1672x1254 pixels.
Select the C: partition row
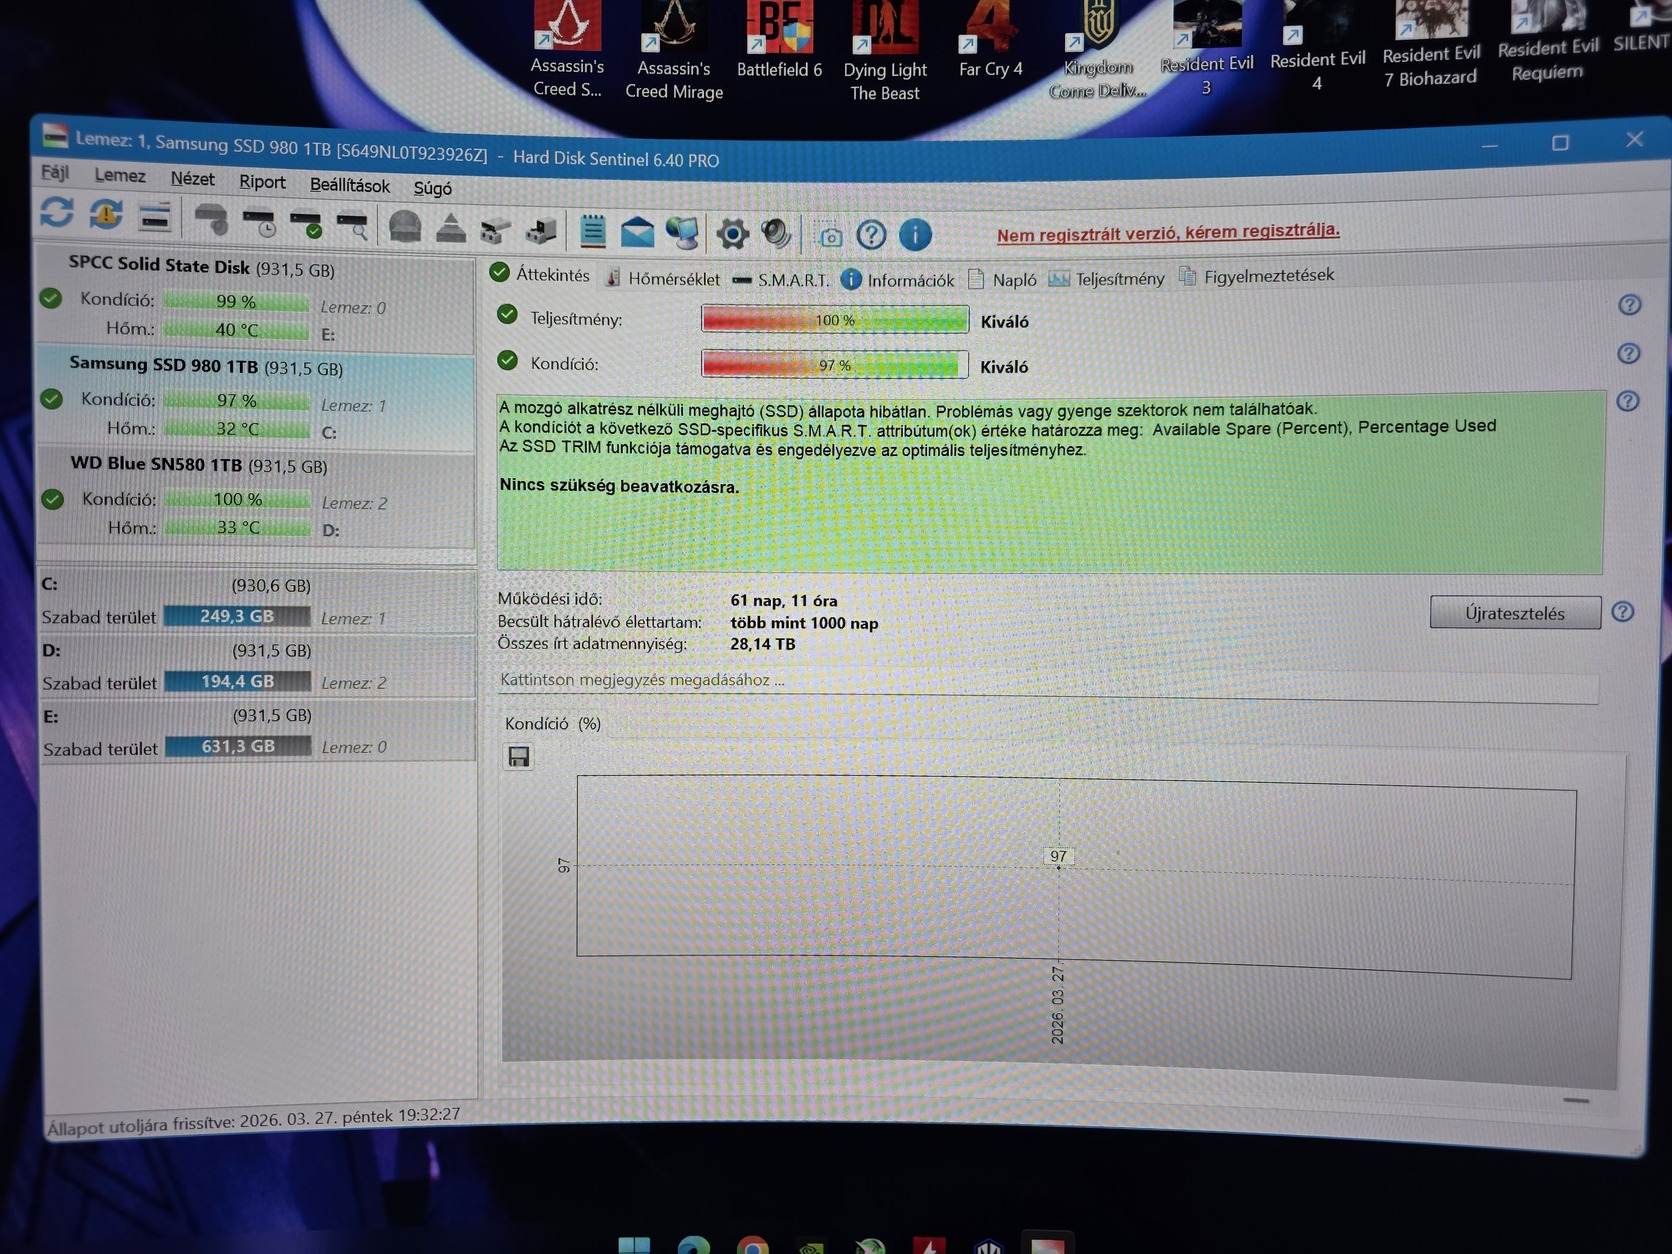tap(258, 602)
